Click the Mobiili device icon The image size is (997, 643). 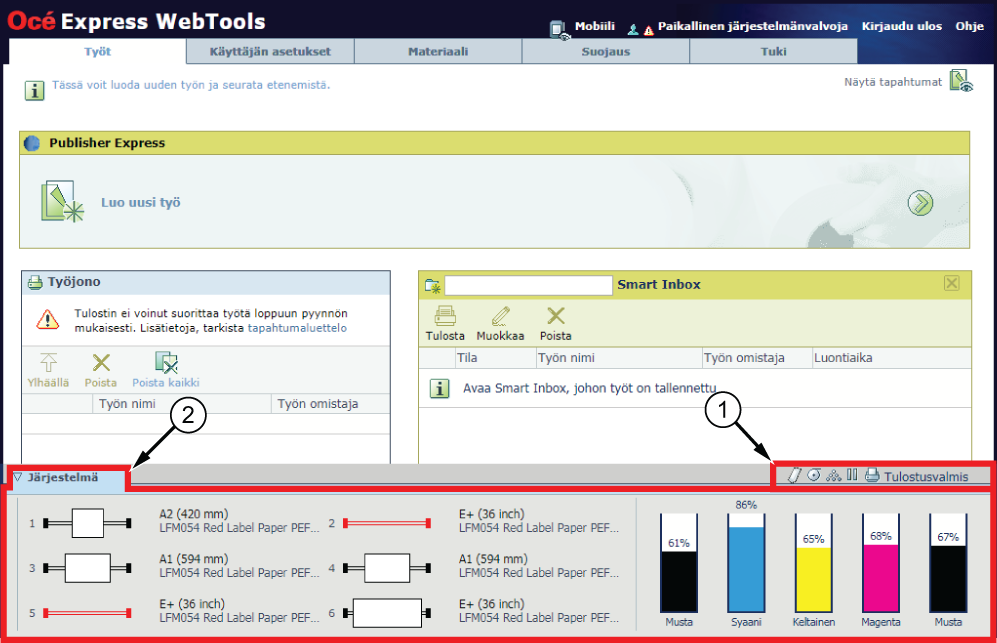point(560,29)
